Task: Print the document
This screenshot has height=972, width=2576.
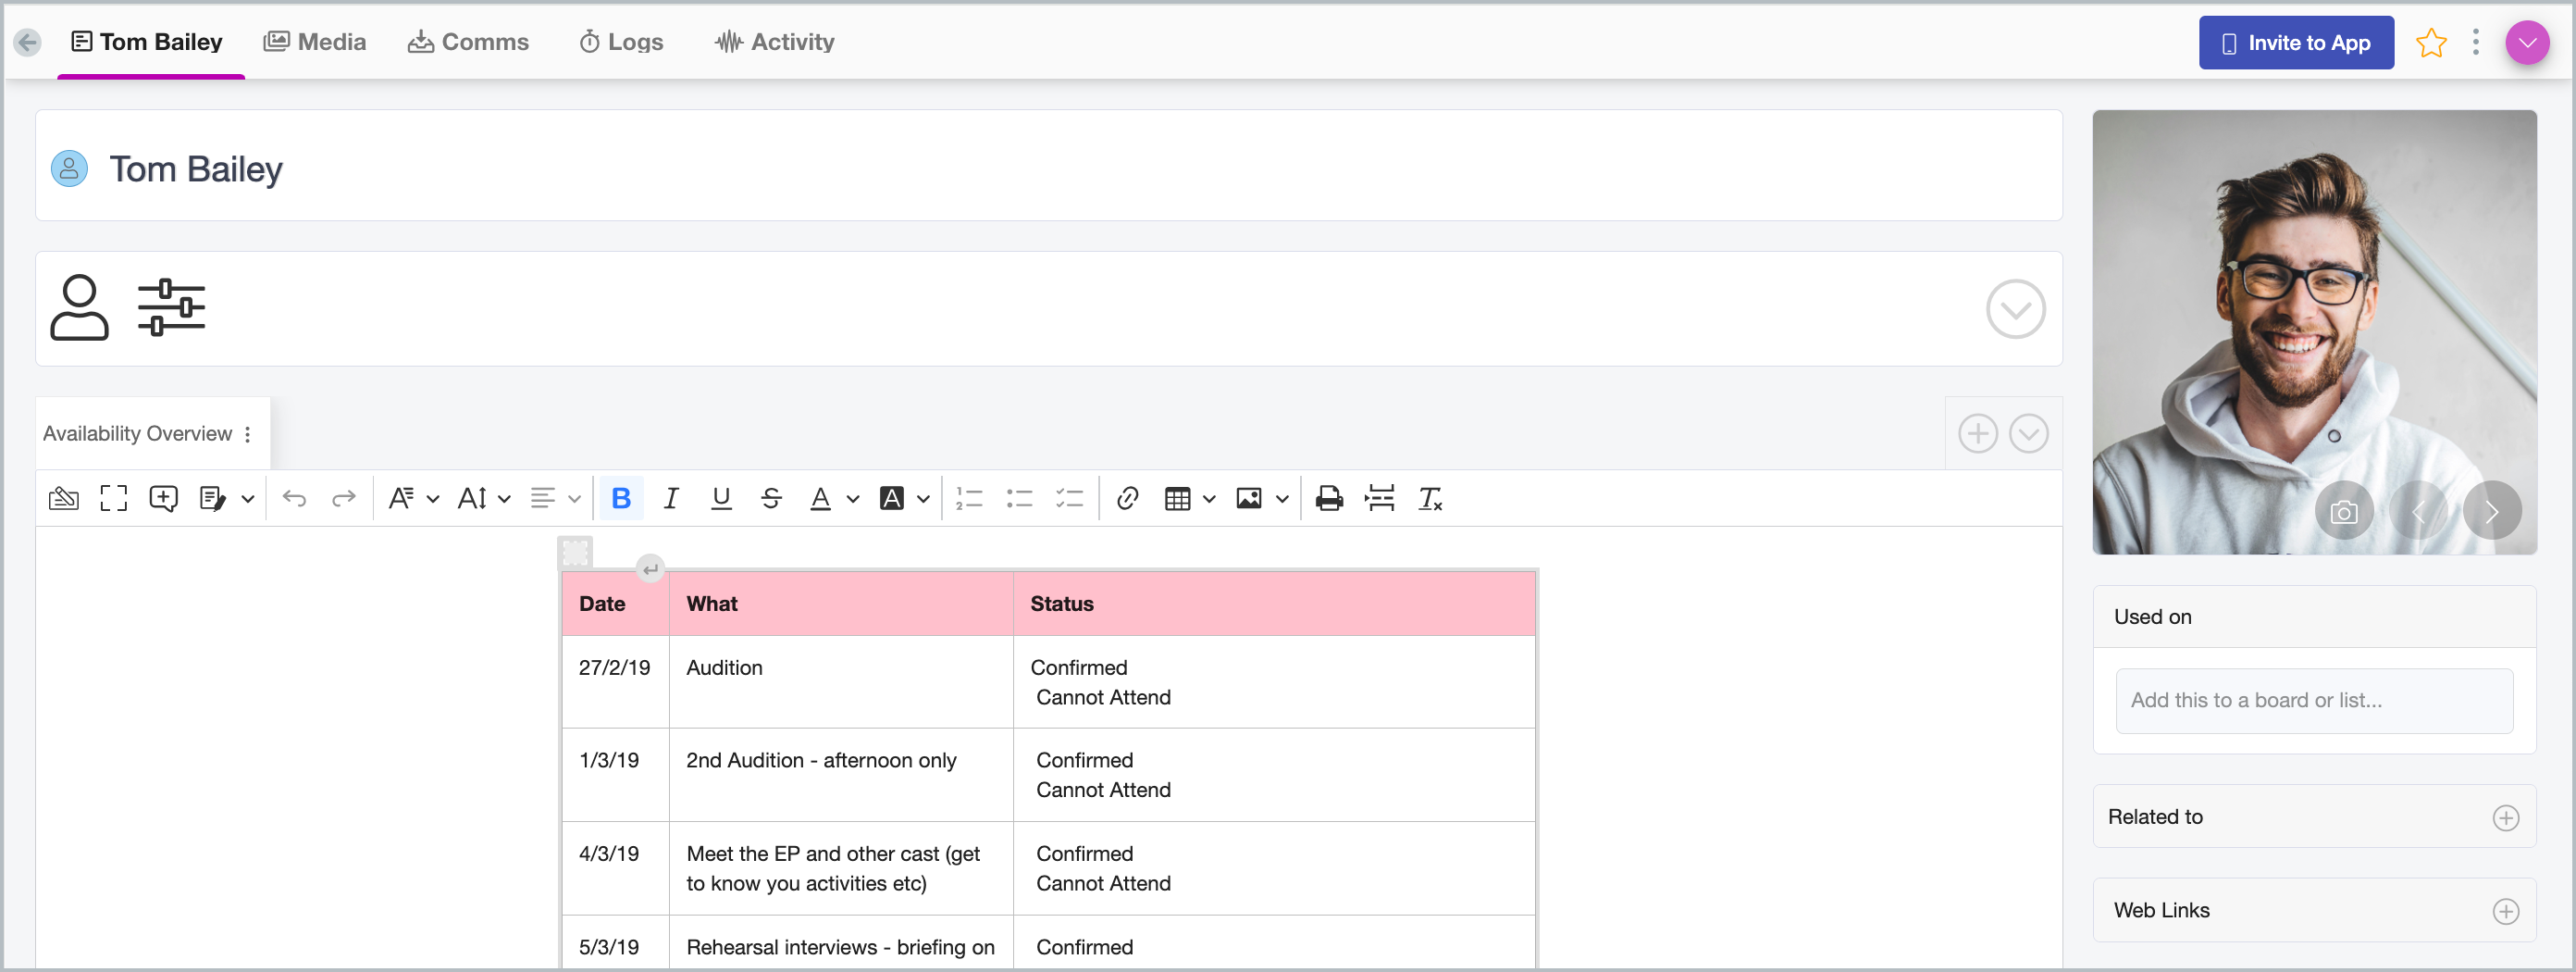Action: (1328, 498)
